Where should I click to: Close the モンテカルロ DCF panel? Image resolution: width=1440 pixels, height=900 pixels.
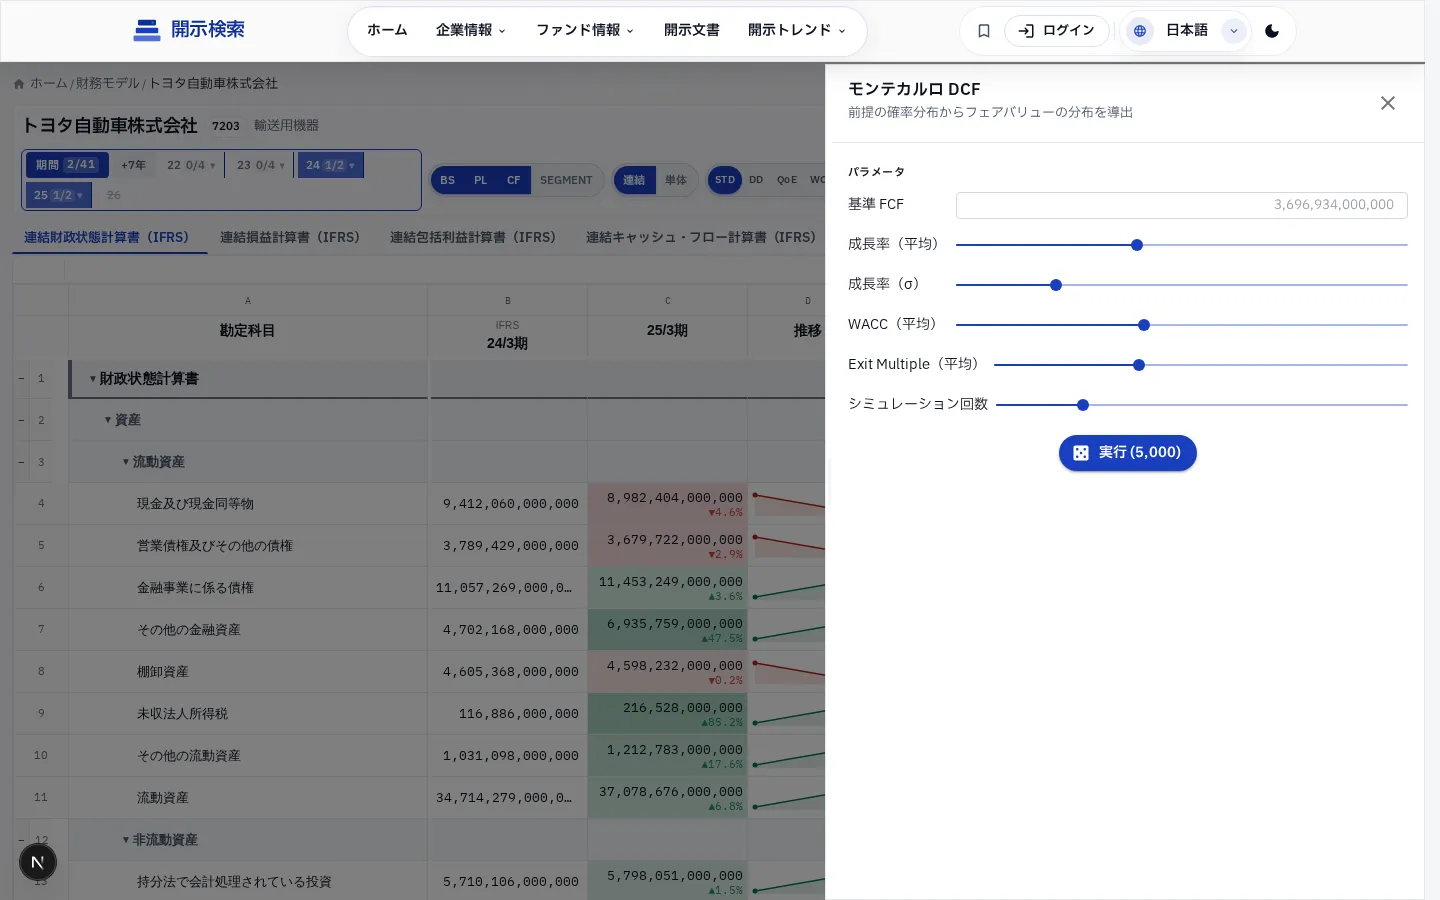1388,103
